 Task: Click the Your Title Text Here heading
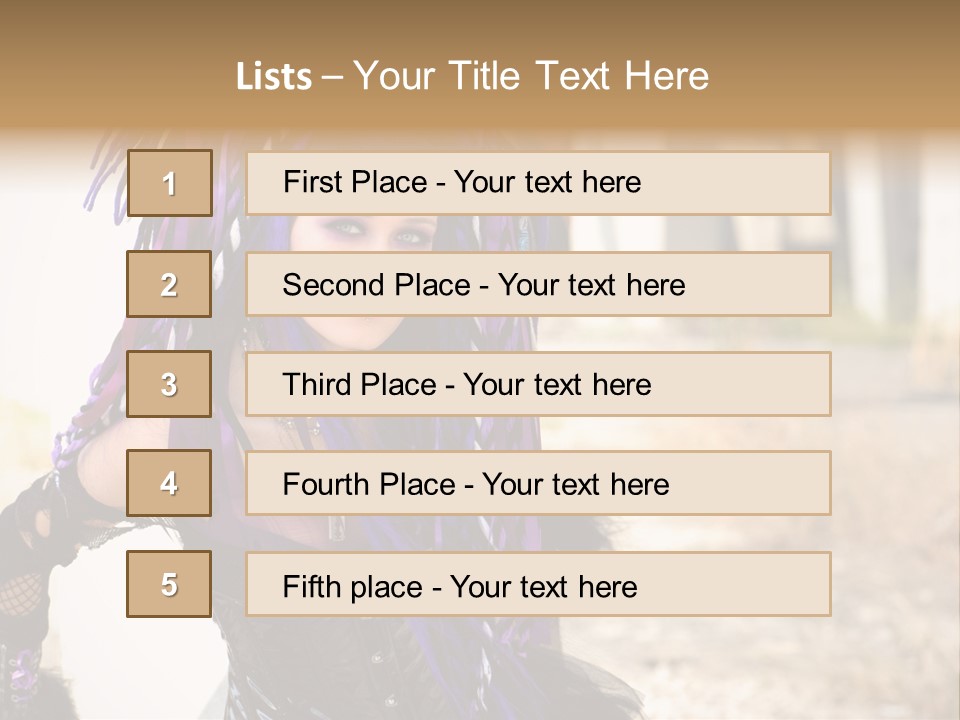point(531,76)
